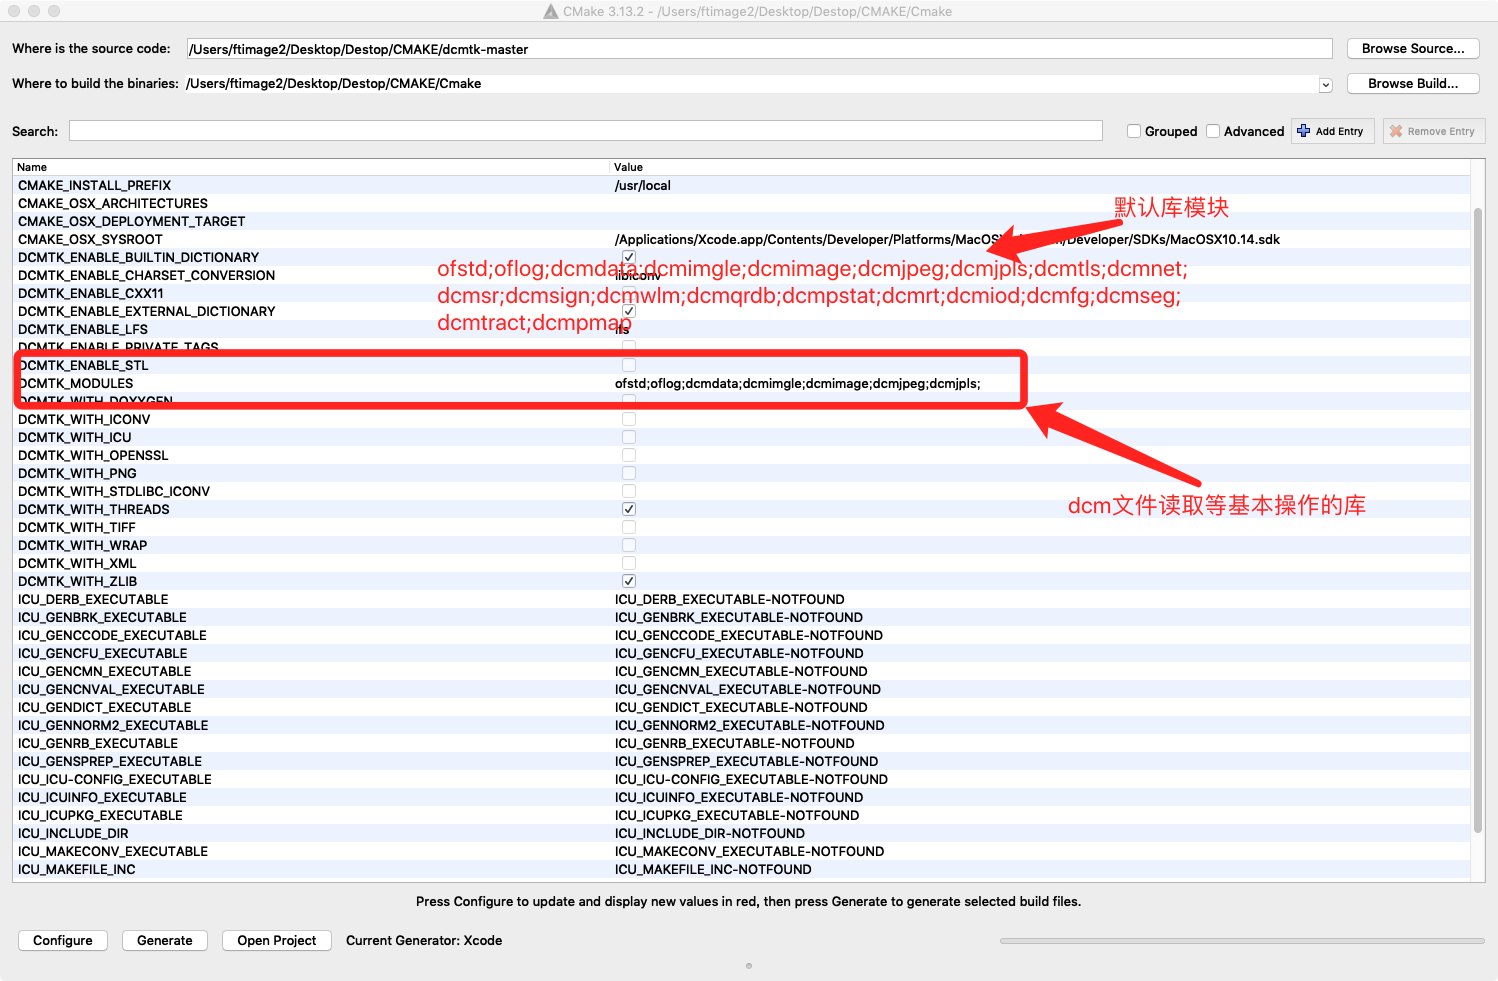The image size is (1498, 981).
Task: Select ICU_ICUPKG_EXECUTABLE-NOTFOUND value
Action: pos(737,815)
